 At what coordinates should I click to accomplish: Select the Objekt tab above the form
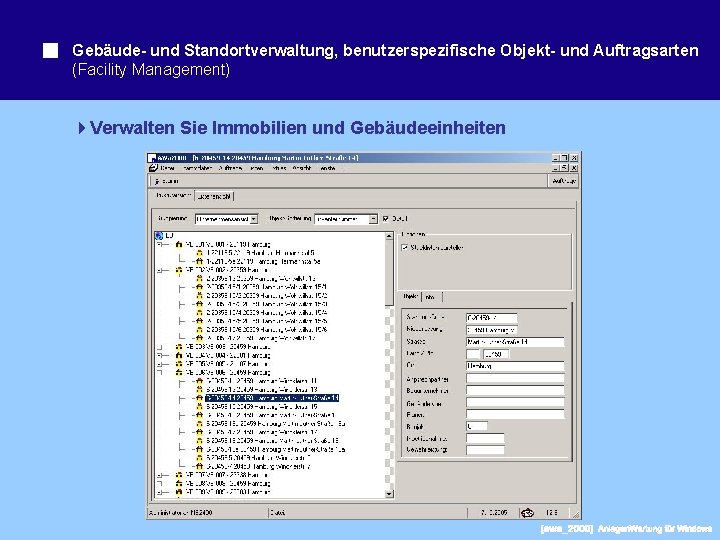(411, 296)
